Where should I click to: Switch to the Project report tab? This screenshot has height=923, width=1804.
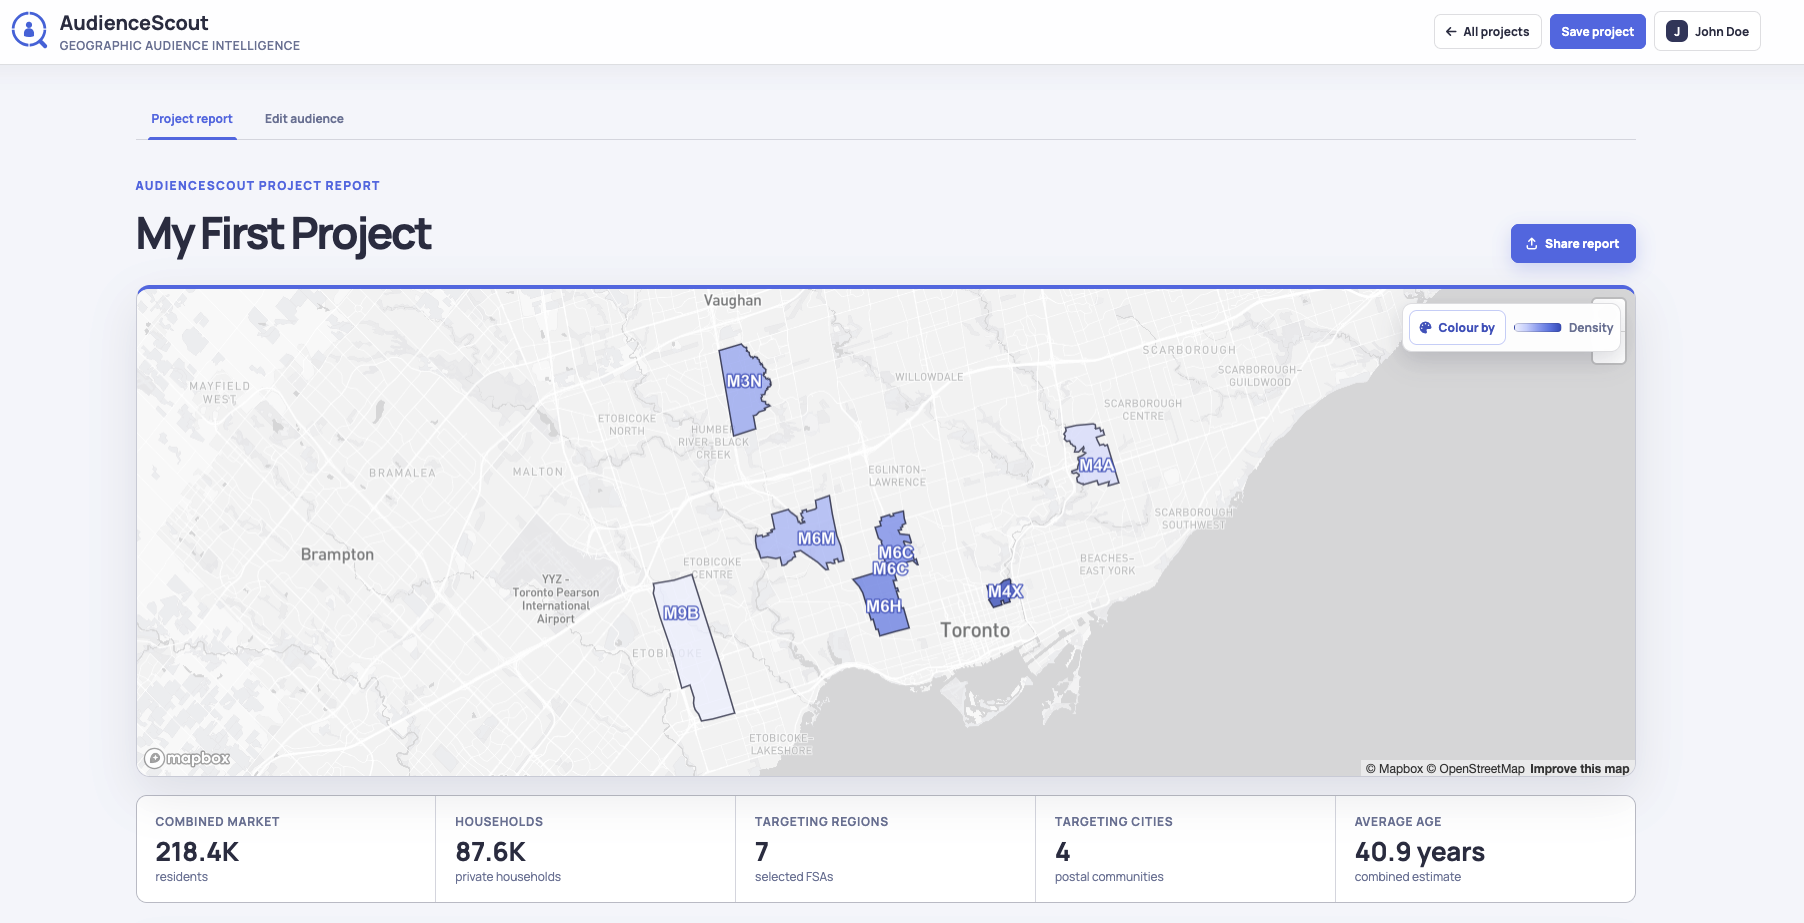pyautogui.click(x=192, y=119)
